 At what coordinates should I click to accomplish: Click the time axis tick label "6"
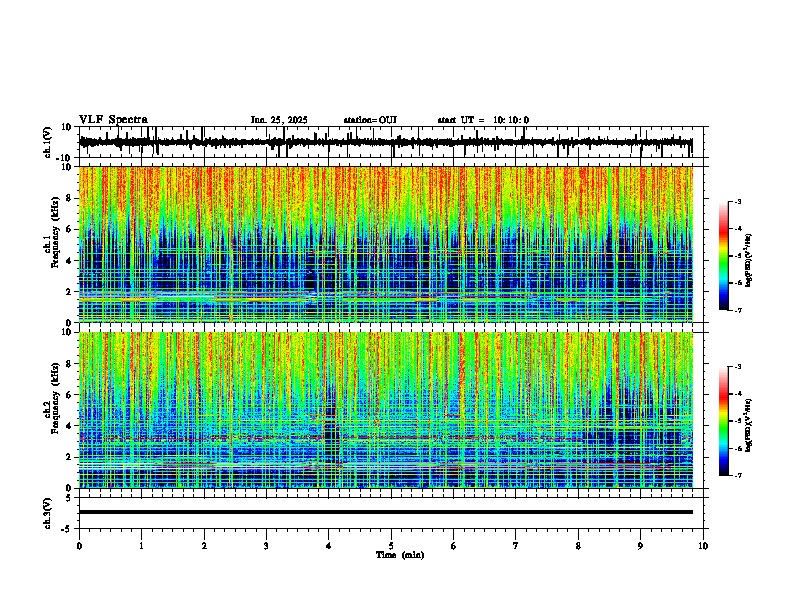[x=454, y=546]
